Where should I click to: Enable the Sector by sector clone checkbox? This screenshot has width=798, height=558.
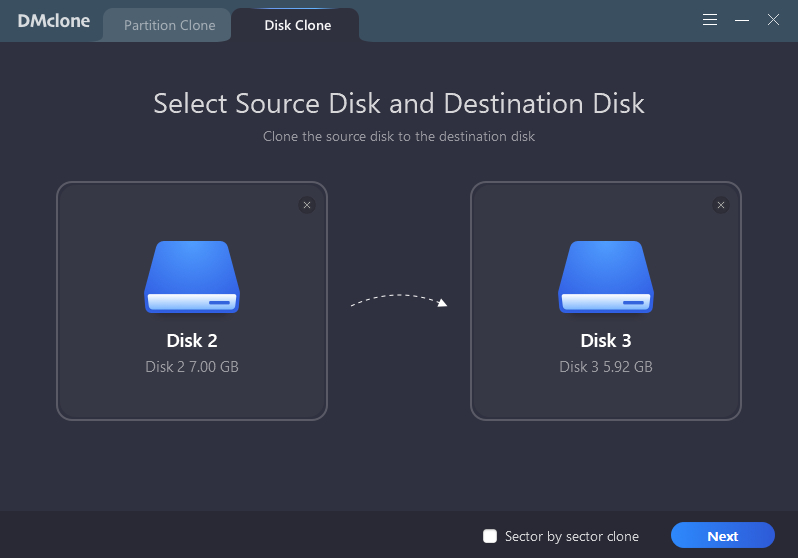click(x=490, y=536)
